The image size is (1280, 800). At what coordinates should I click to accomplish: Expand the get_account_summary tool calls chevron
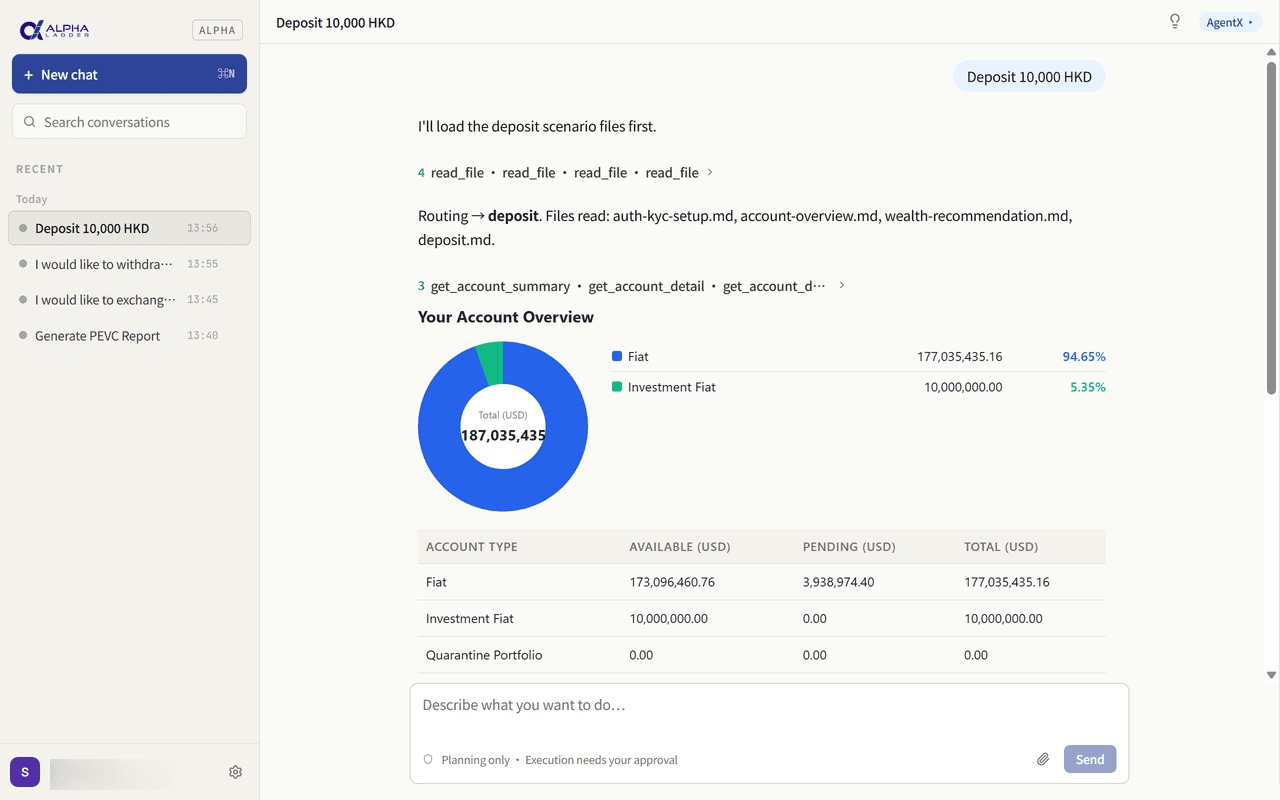(842, 285)
